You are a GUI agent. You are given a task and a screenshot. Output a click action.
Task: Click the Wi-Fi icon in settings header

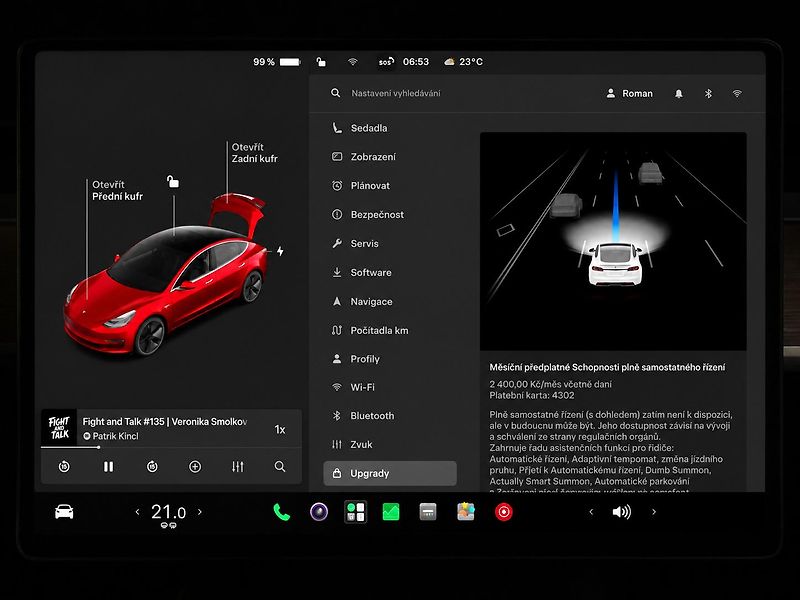[737, 93]
